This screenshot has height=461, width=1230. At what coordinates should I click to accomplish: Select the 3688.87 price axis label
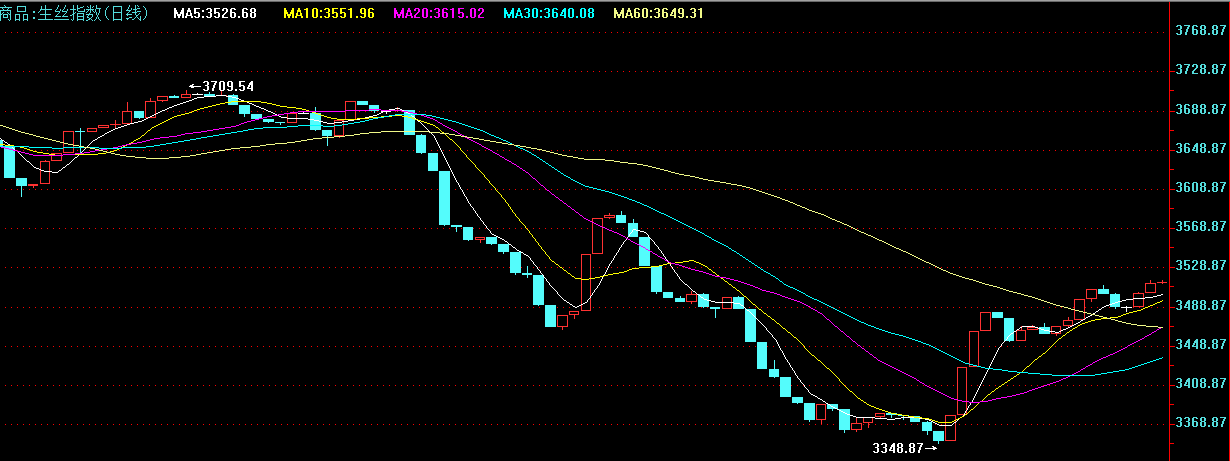[1200, 109]
